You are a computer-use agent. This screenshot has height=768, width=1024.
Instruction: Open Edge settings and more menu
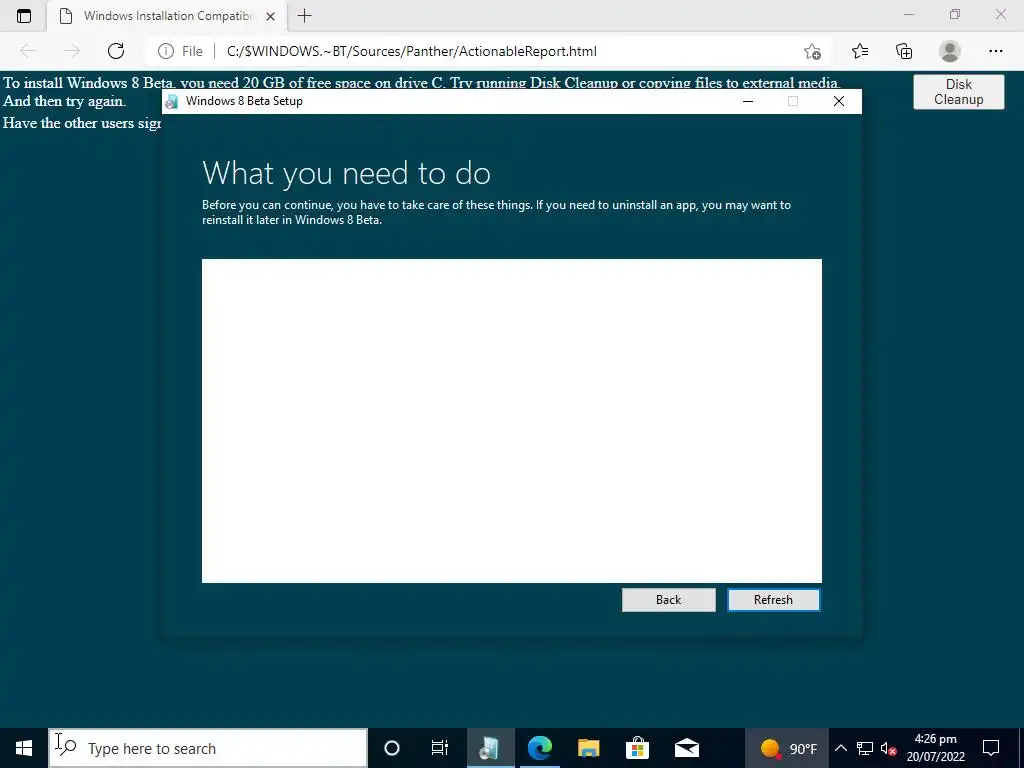tap(995, 51)
